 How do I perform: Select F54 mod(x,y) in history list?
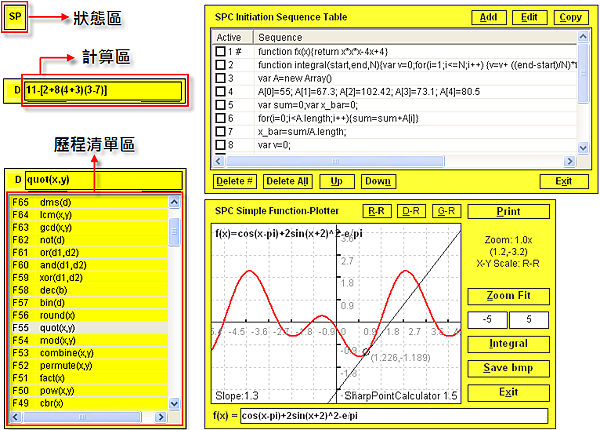click(89, 340)
